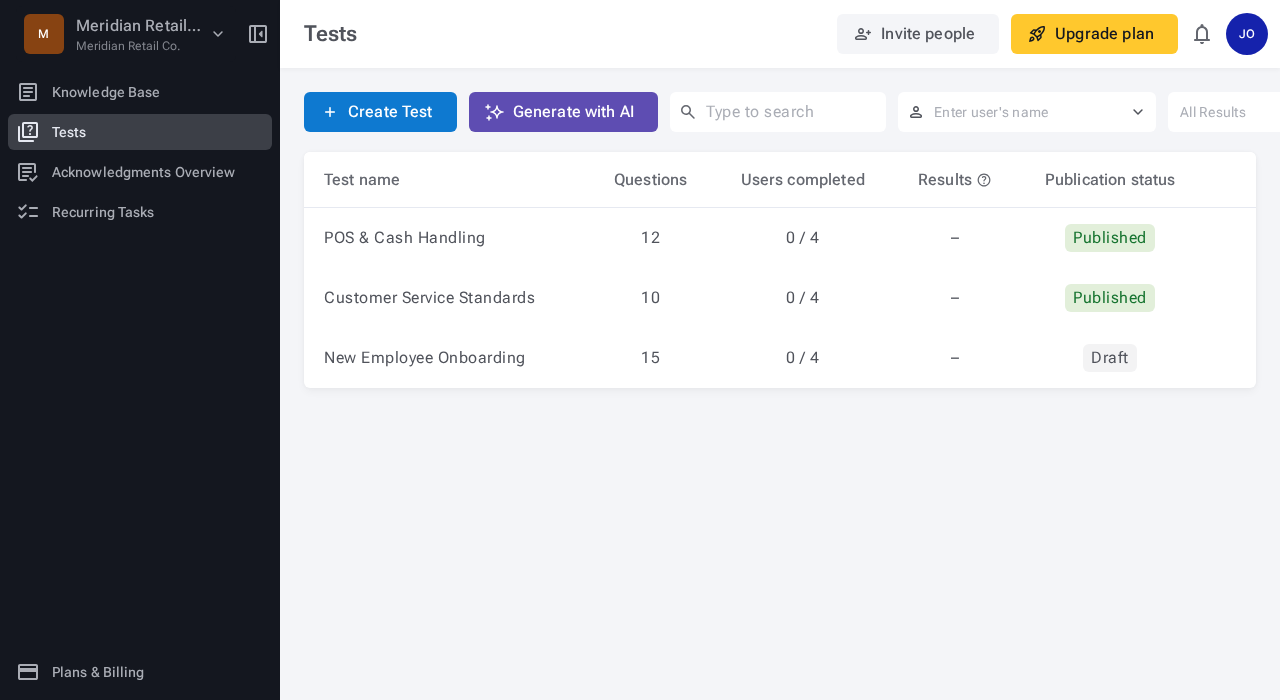Click the Results help question icon
Screen dimensions: 1280x700
(x=984, y=180)
